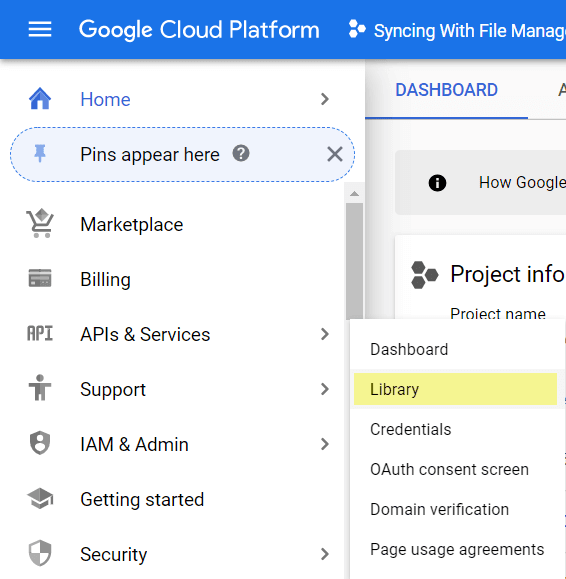Open APIs & Services menu item
566x579 pixels.
point(145,335)
